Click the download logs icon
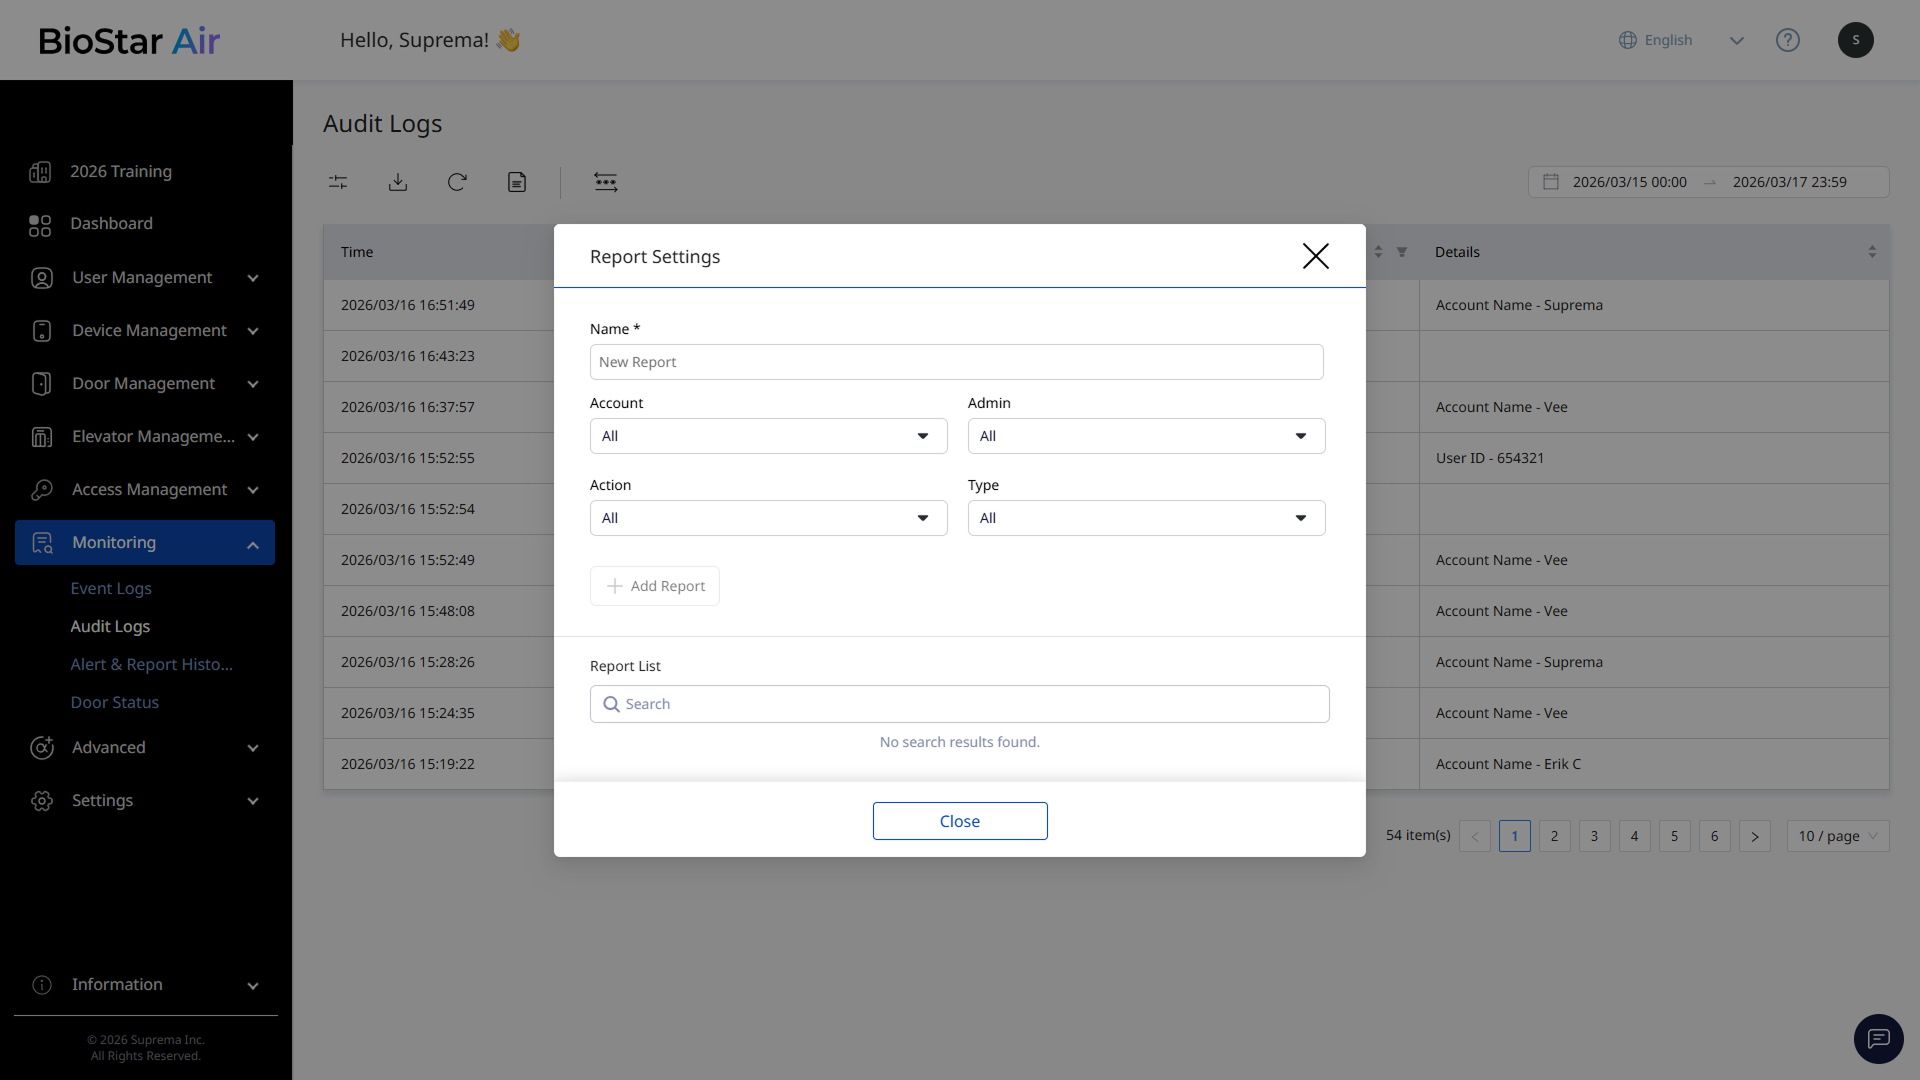This screenshot has height=1080, width=1920. pos(398,182)
